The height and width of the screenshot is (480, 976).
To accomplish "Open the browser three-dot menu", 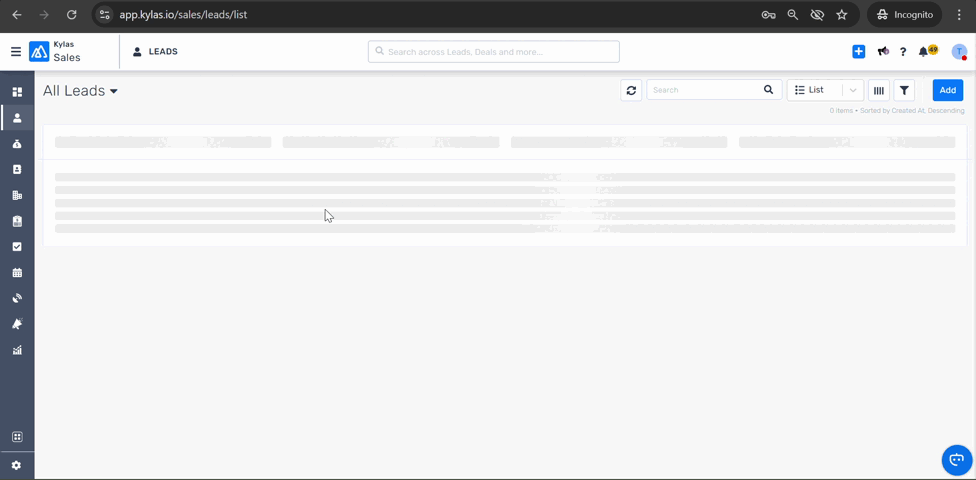I will [x=959, y=14].
